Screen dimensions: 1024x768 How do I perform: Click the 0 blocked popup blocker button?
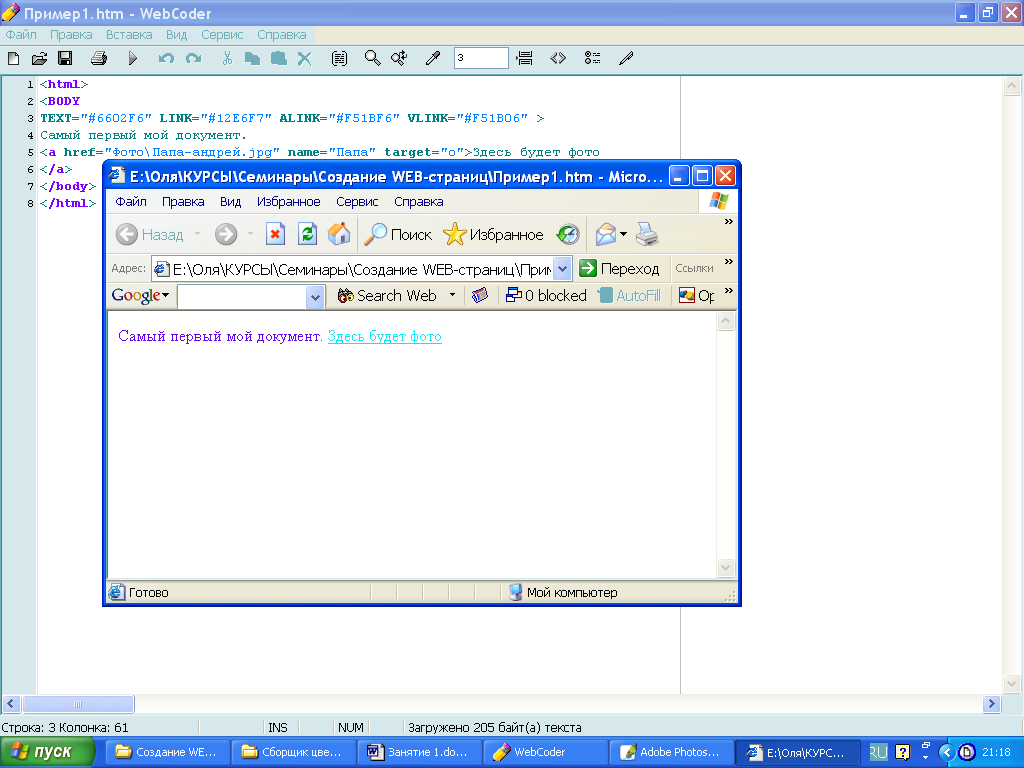tap(547, 295)
